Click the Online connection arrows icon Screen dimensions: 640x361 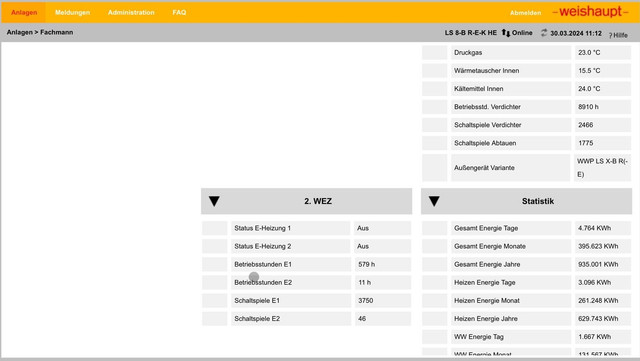(506, 33)
